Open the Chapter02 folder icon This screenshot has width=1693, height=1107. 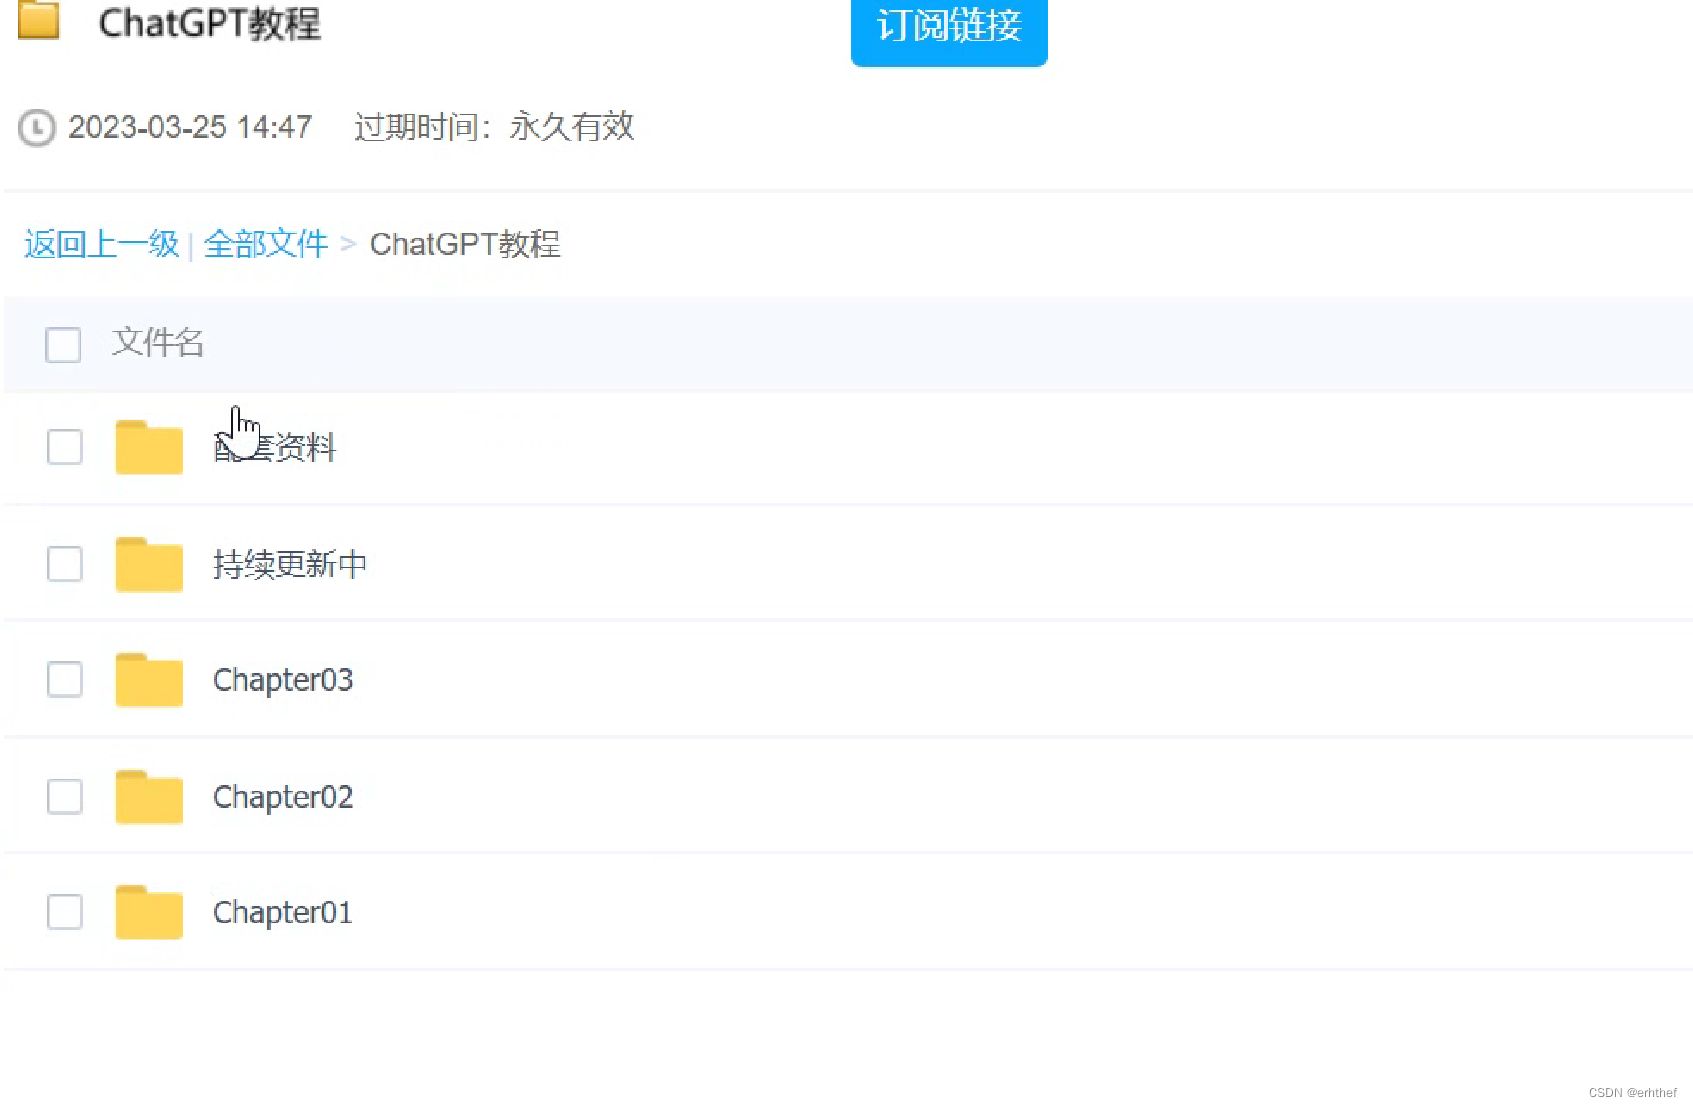[147, 796]
